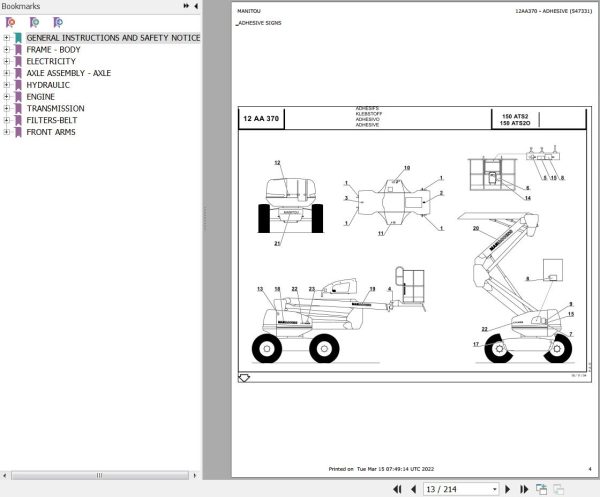The width and height of the screenshot is (600, 497).
Task: Click the Printed on date footer text
Action: tap(381, 469)
